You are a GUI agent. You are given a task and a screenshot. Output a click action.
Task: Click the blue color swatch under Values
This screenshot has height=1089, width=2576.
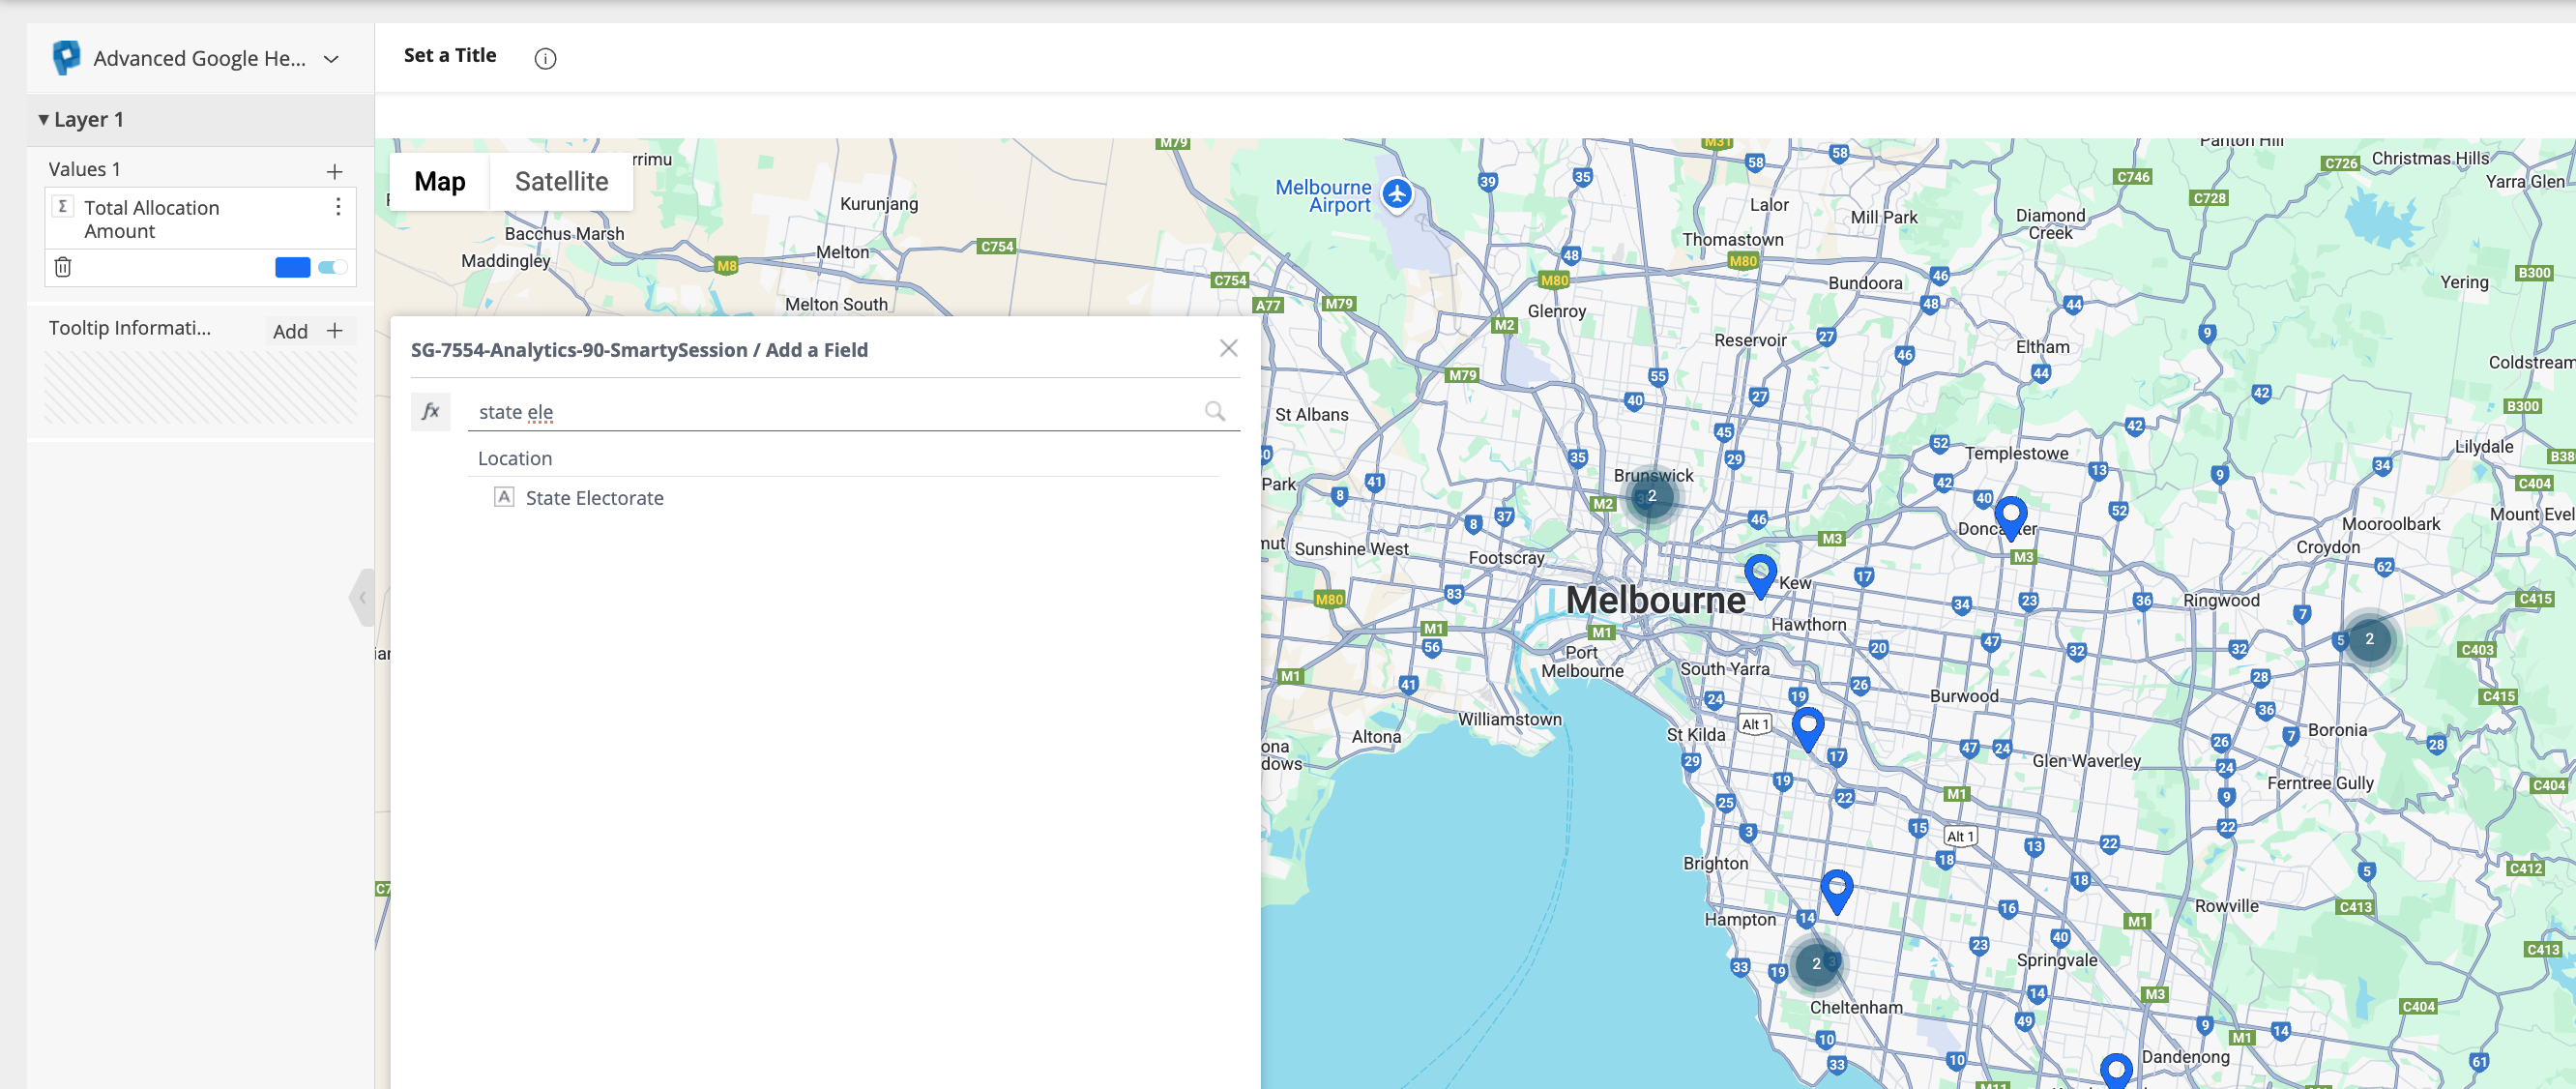(x=292, y=267)
